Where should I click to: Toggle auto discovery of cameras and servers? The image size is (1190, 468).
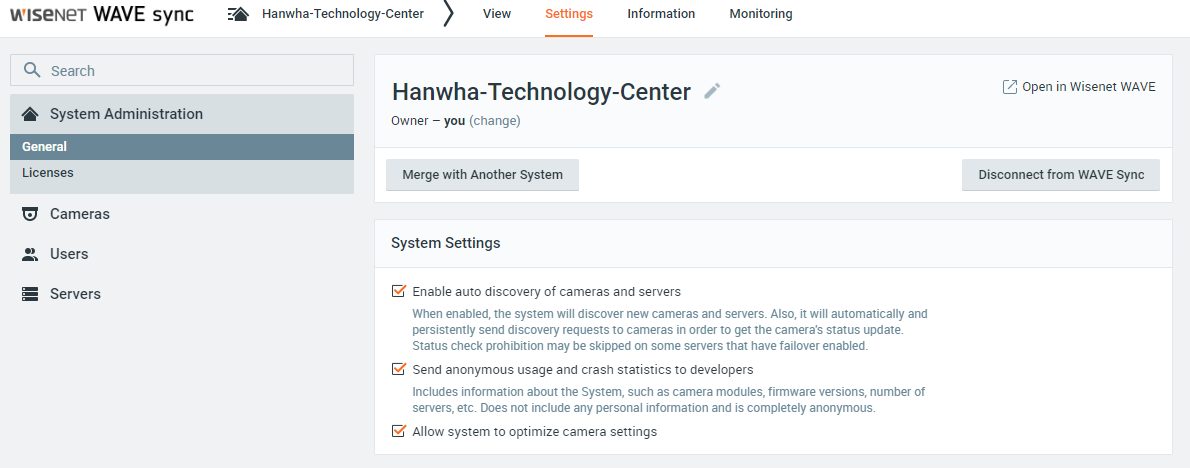398,291
